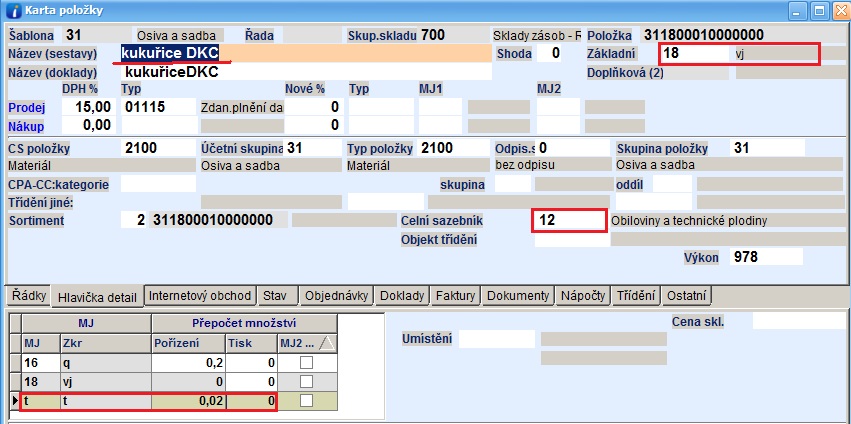Click the triangle icon in MJ2 column header
Viewport: 851px width, 424px height.
click(x=325, y=343)
